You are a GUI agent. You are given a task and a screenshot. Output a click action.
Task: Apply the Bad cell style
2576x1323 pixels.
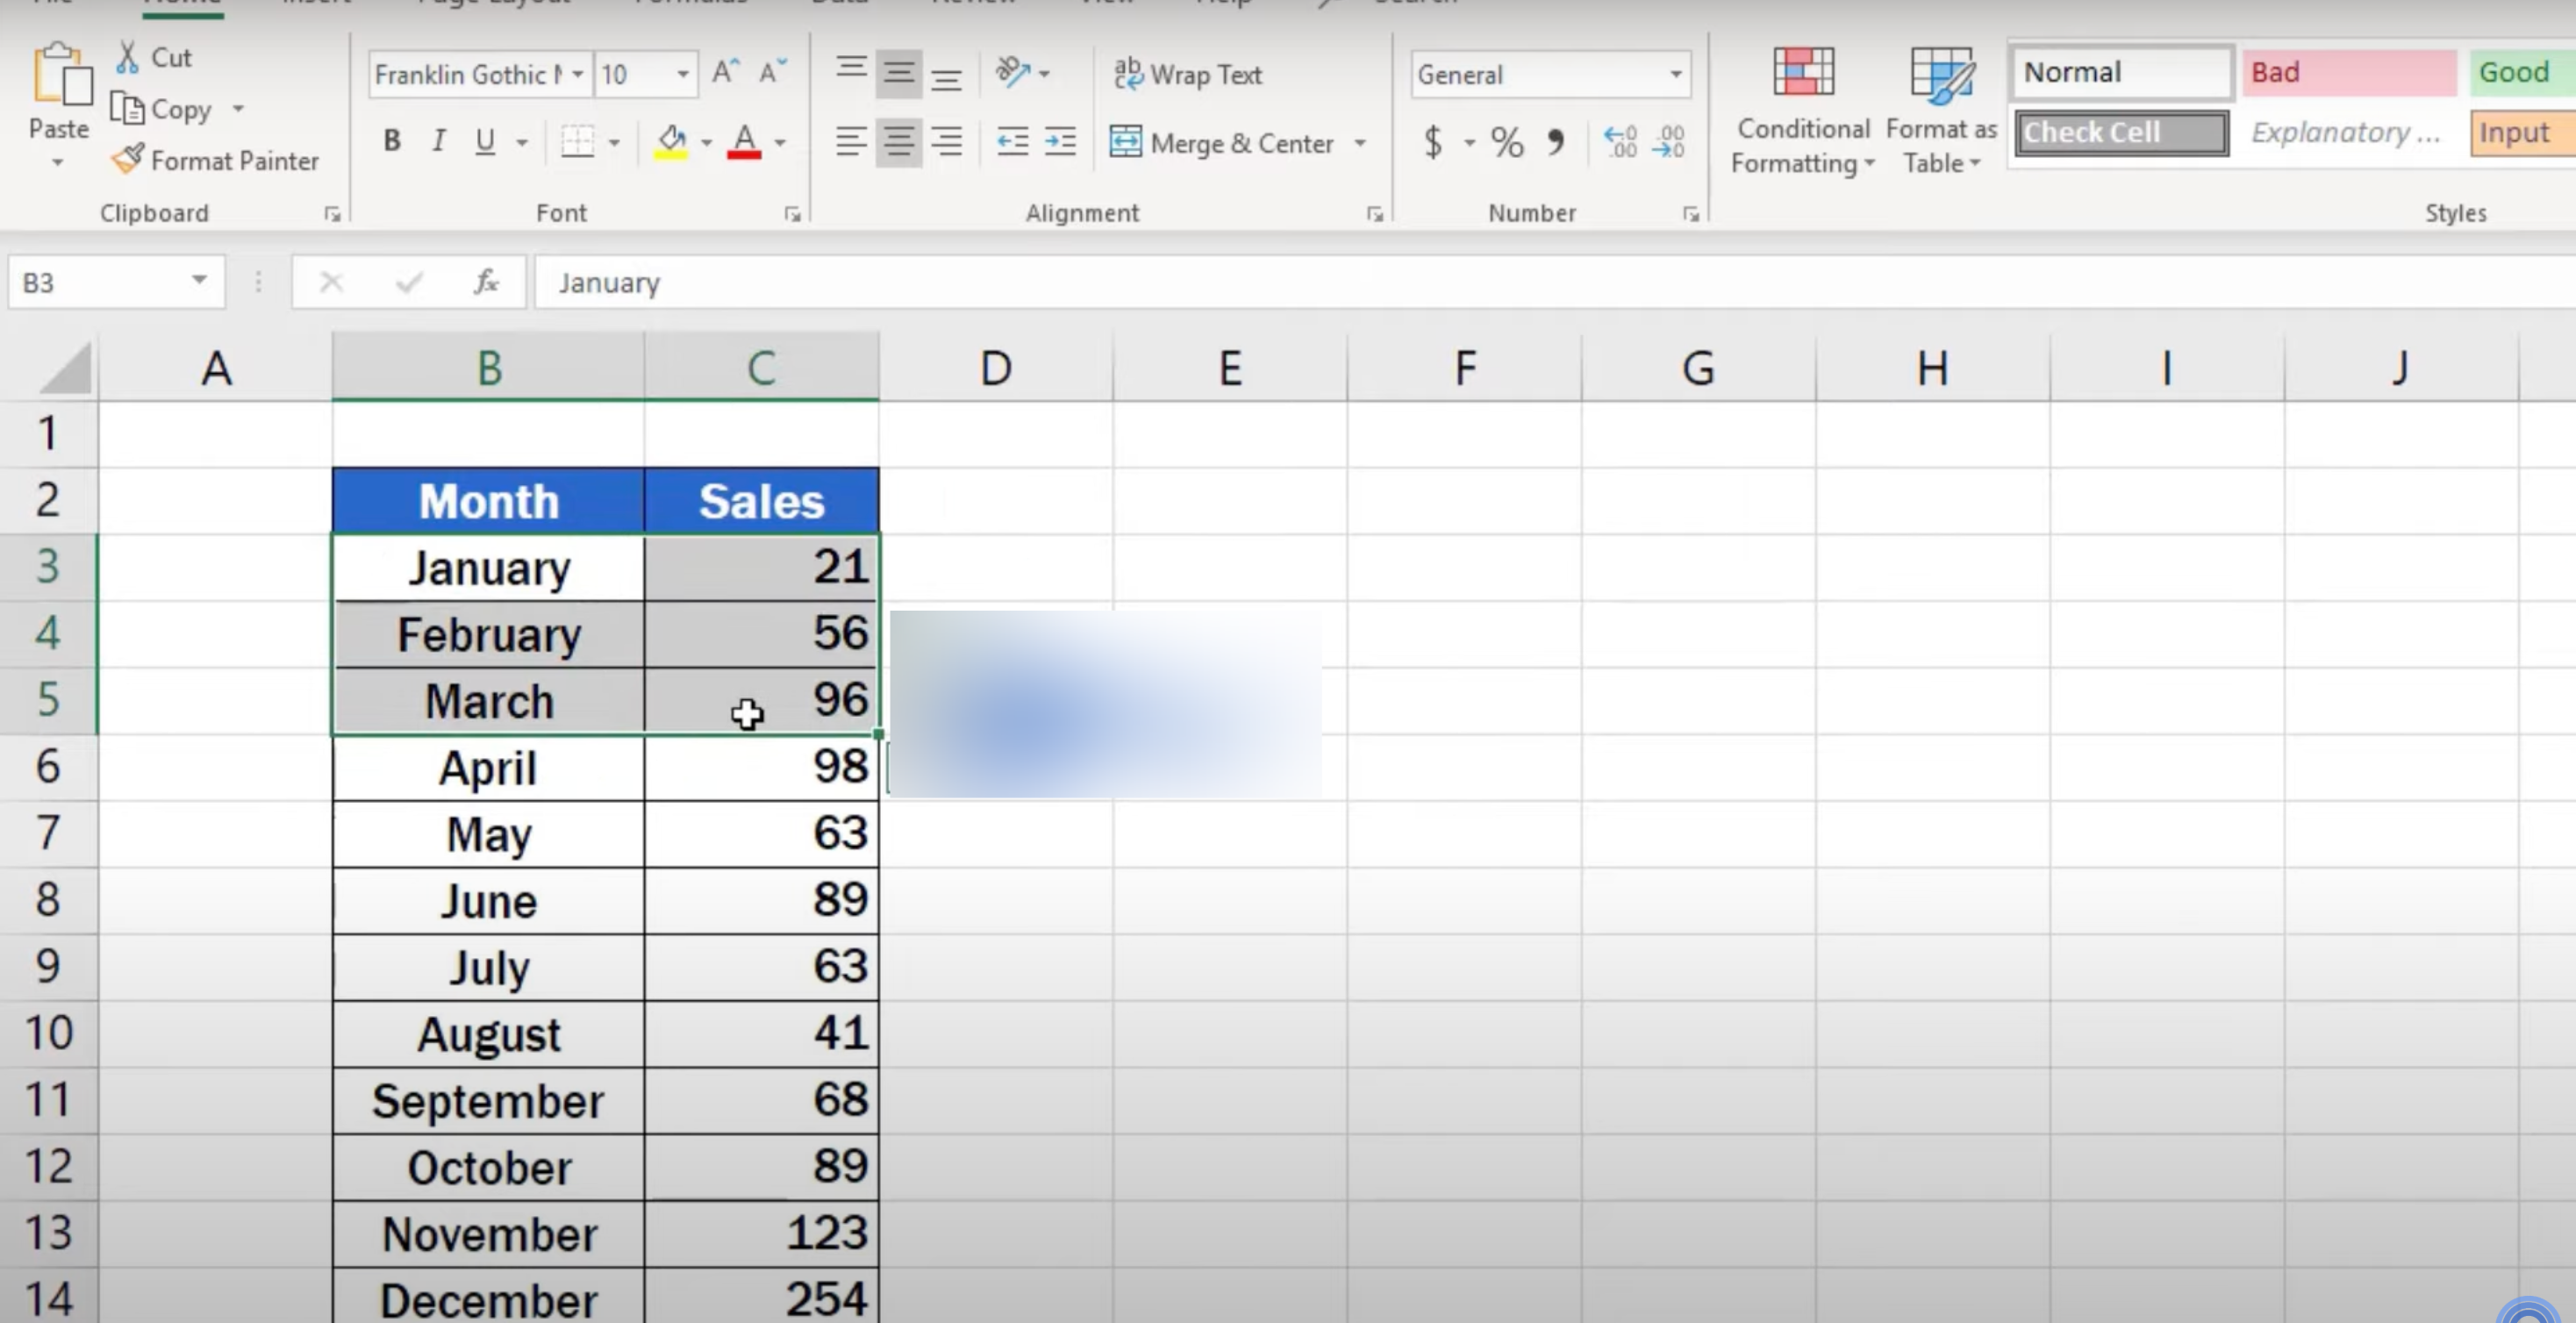point(2347,73)
